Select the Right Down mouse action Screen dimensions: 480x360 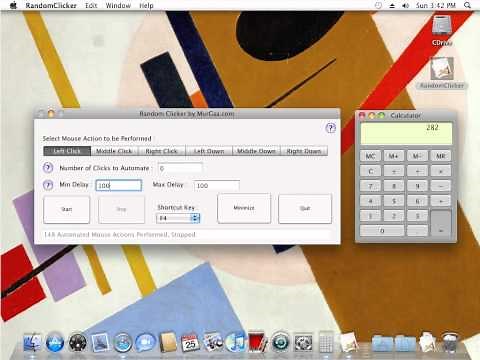click(x=304, y=151)
